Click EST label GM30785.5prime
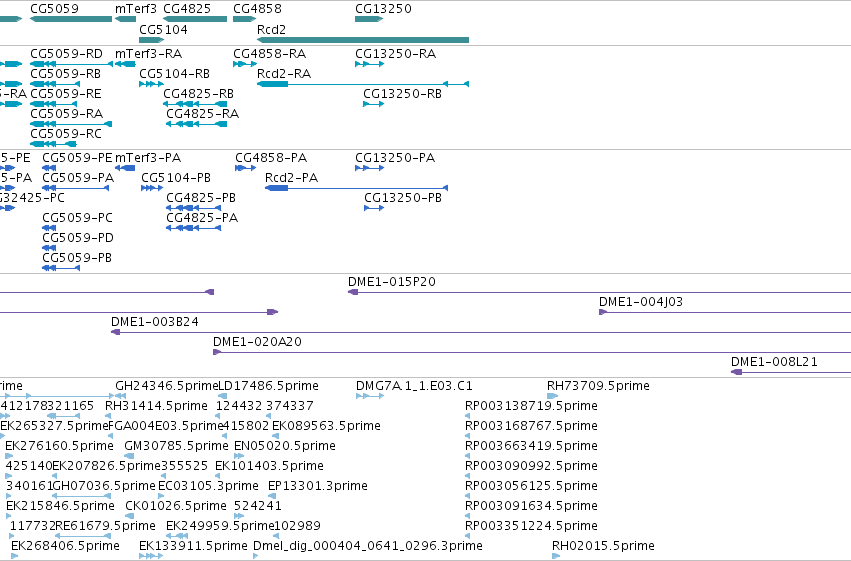 [176, 447]
